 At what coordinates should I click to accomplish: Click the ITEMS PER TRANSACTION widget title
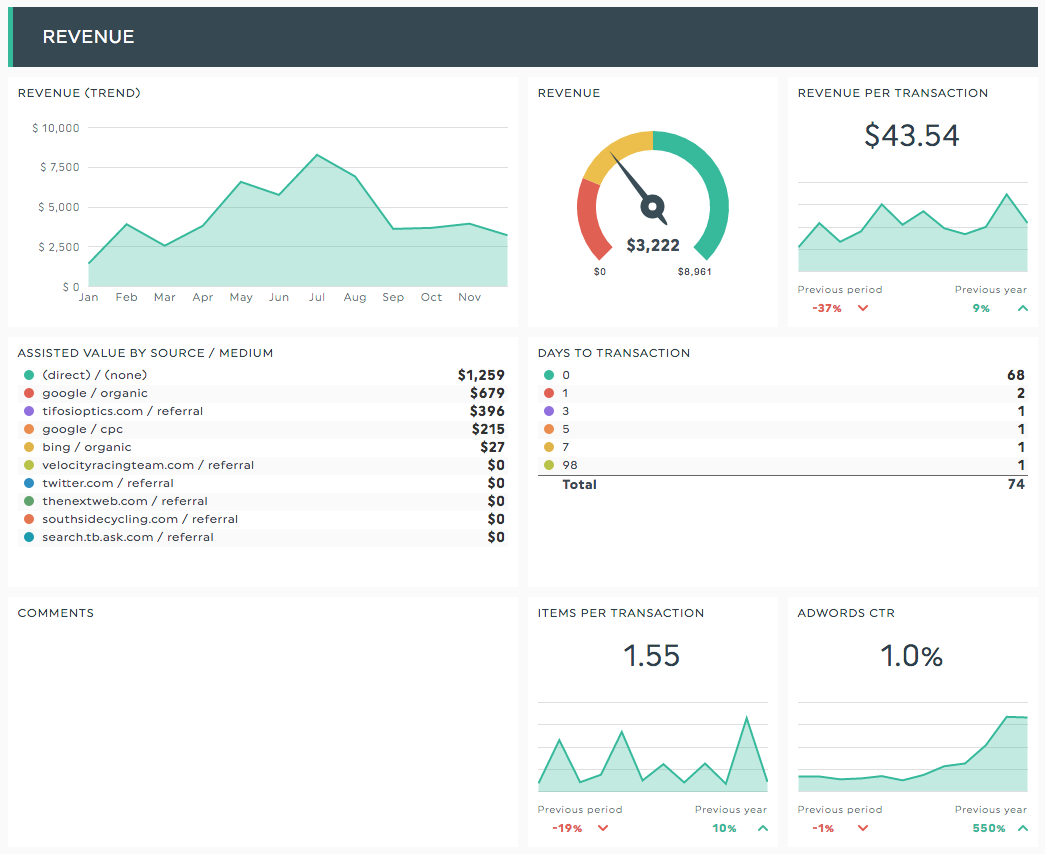621,613
